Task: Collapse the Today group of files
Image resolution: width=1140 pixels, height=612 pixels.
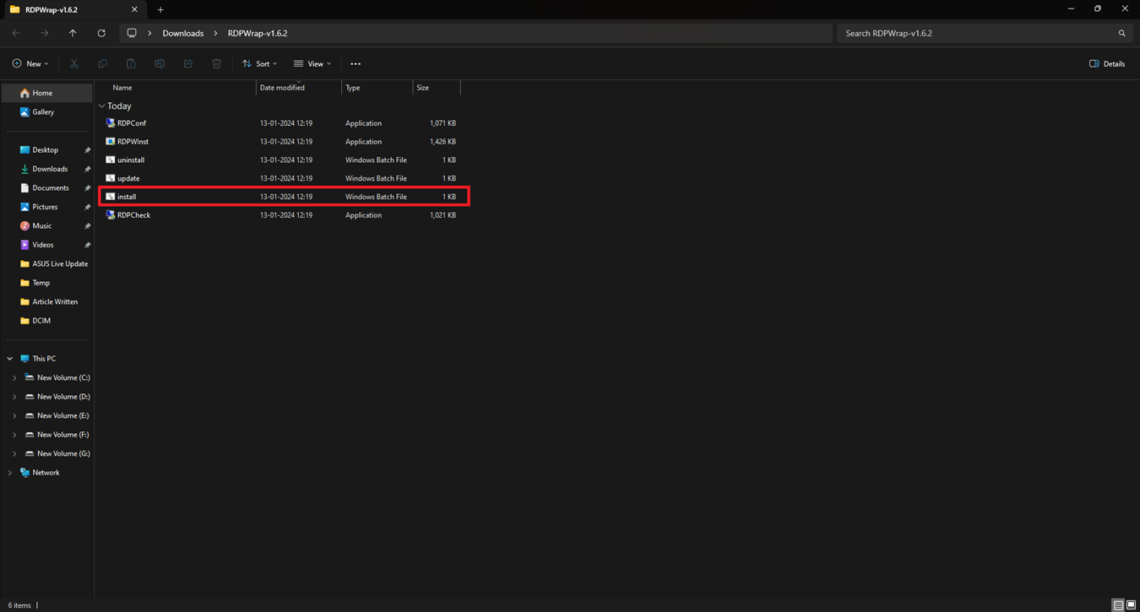Action: point(101,105)
